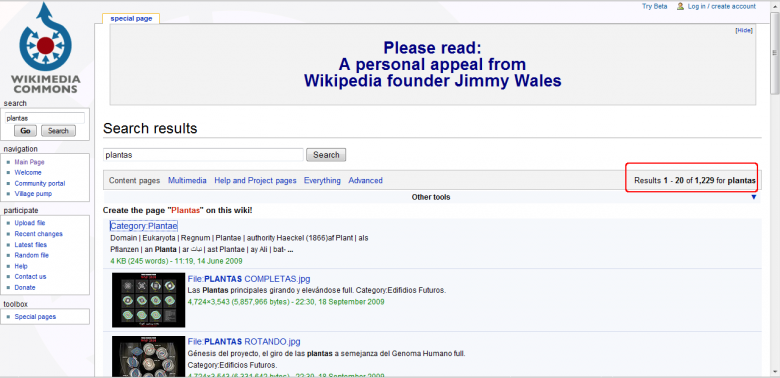Click the PLANTAS ROTANDO thumbnail
Viewport: 780px width, 378px height.
pos(148,356)
